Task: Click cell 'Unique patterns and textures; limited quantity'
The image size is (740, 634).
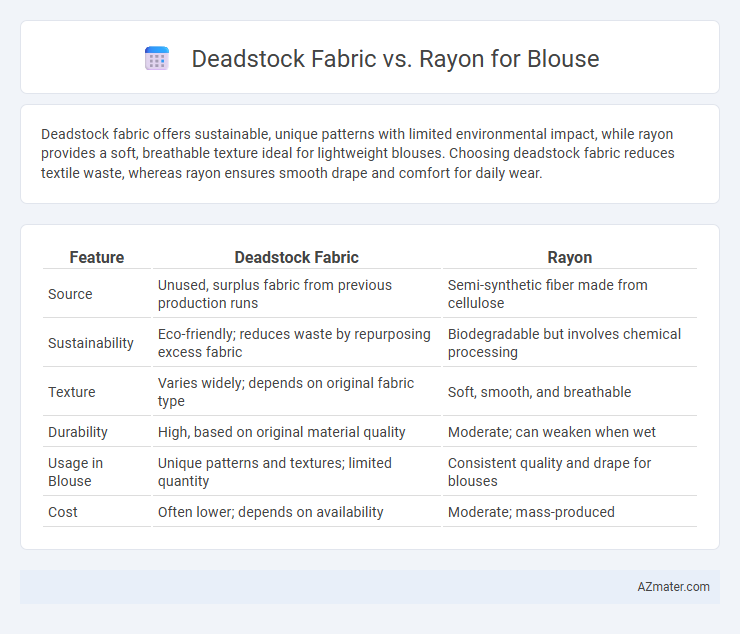Action: click(296, 472)
